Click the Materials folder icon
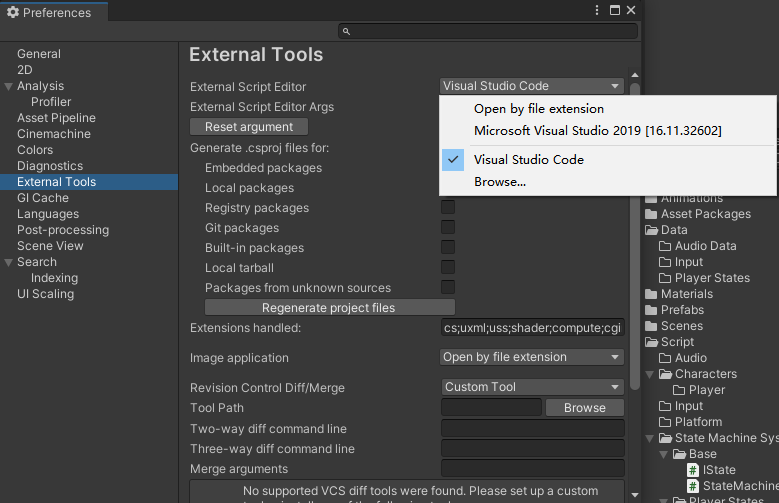Screen dimensions: 779x503 tap(651, 294)
